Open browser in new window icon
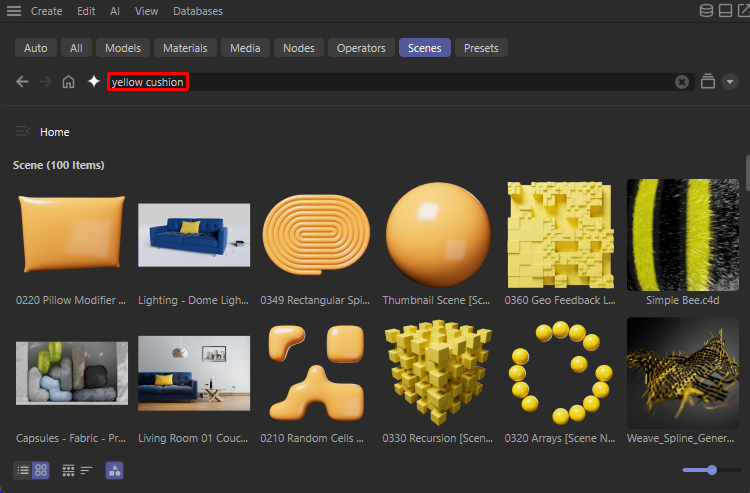Screen dimensions: 750x493 click(744, 11)
